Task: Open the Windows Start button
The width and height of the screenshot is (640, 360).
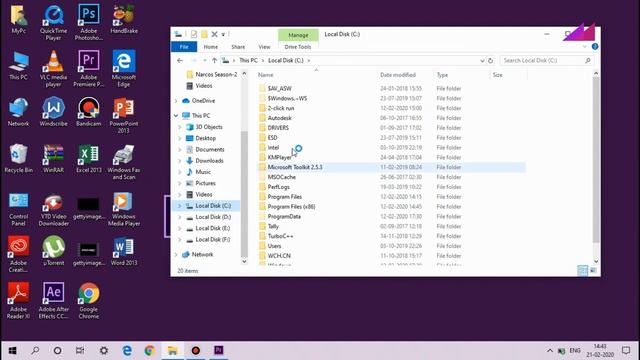Action: [13, 350]
